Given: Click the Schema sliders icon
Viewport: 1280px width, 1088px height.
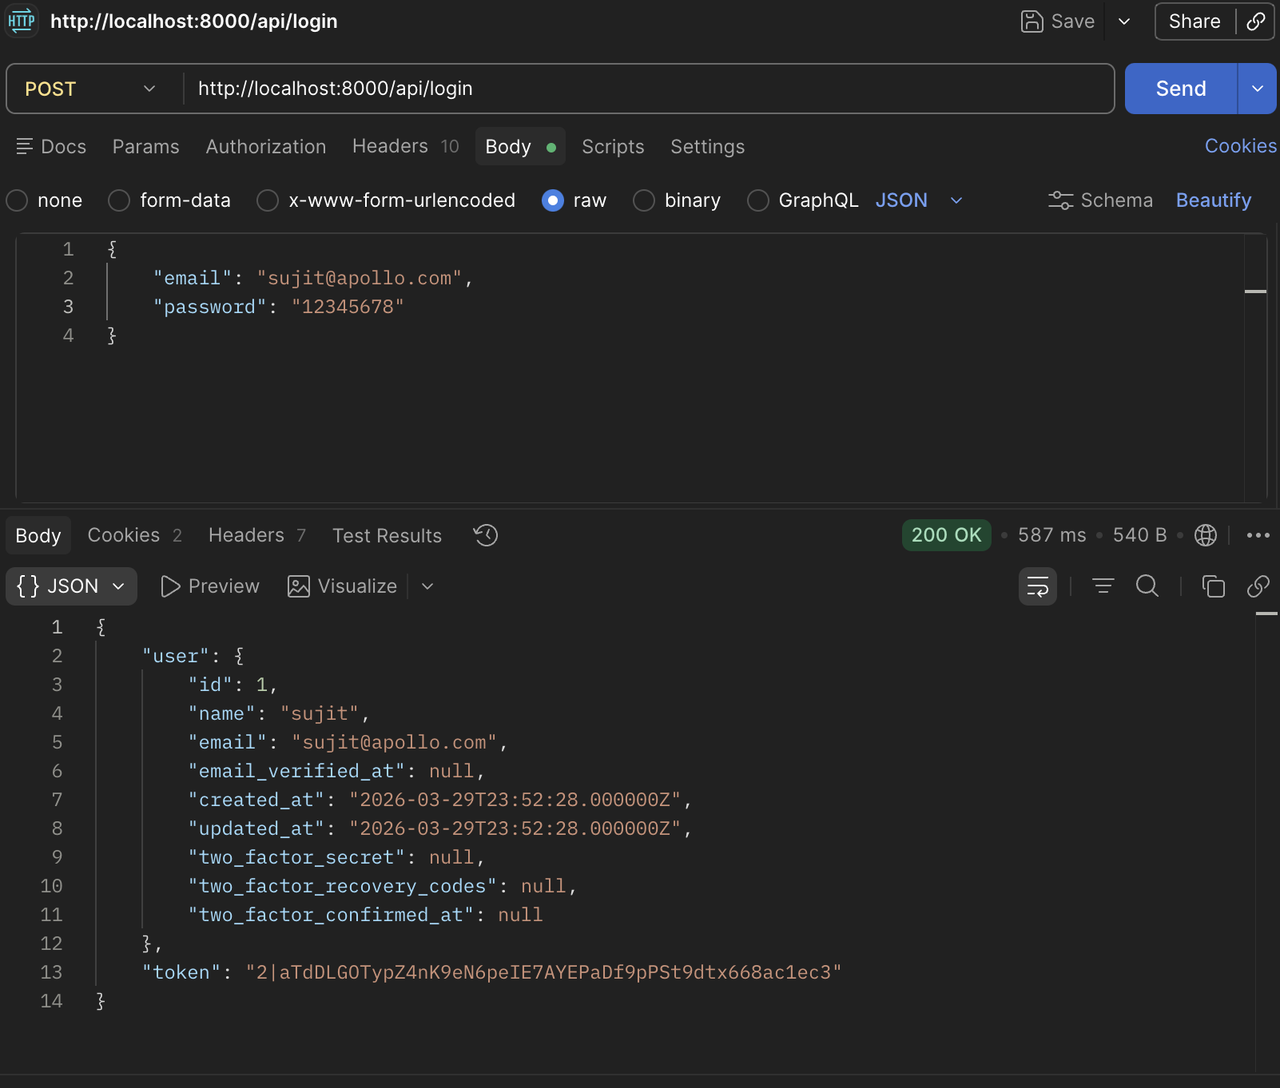Looking at the screenshot, I should (1061, 200).
